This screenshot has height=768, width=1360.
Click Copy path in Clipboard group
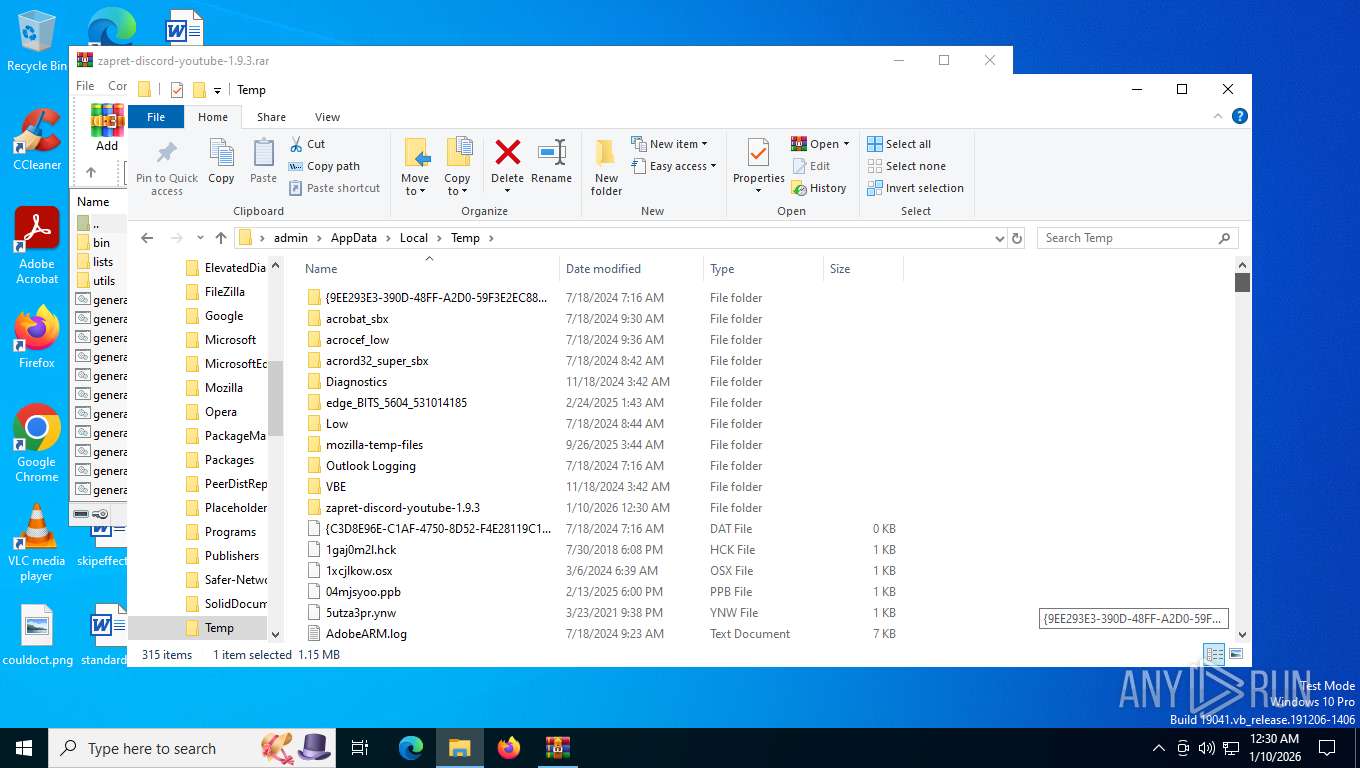(x=324, y=166)
